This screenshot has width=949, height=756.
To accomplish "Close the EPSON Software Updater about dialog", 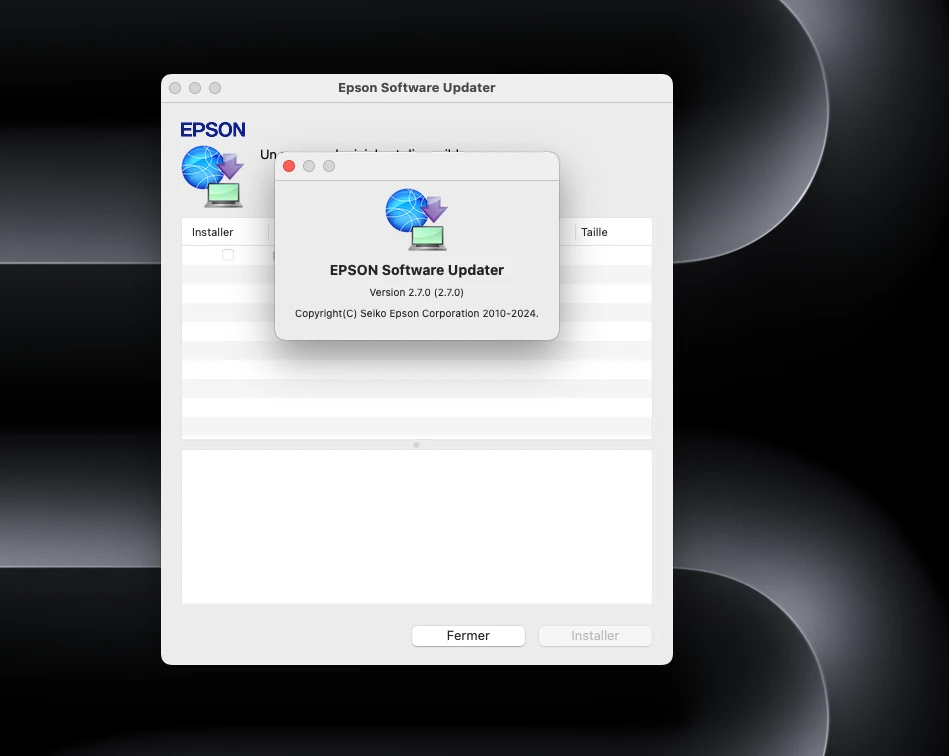I will [289, 166].
